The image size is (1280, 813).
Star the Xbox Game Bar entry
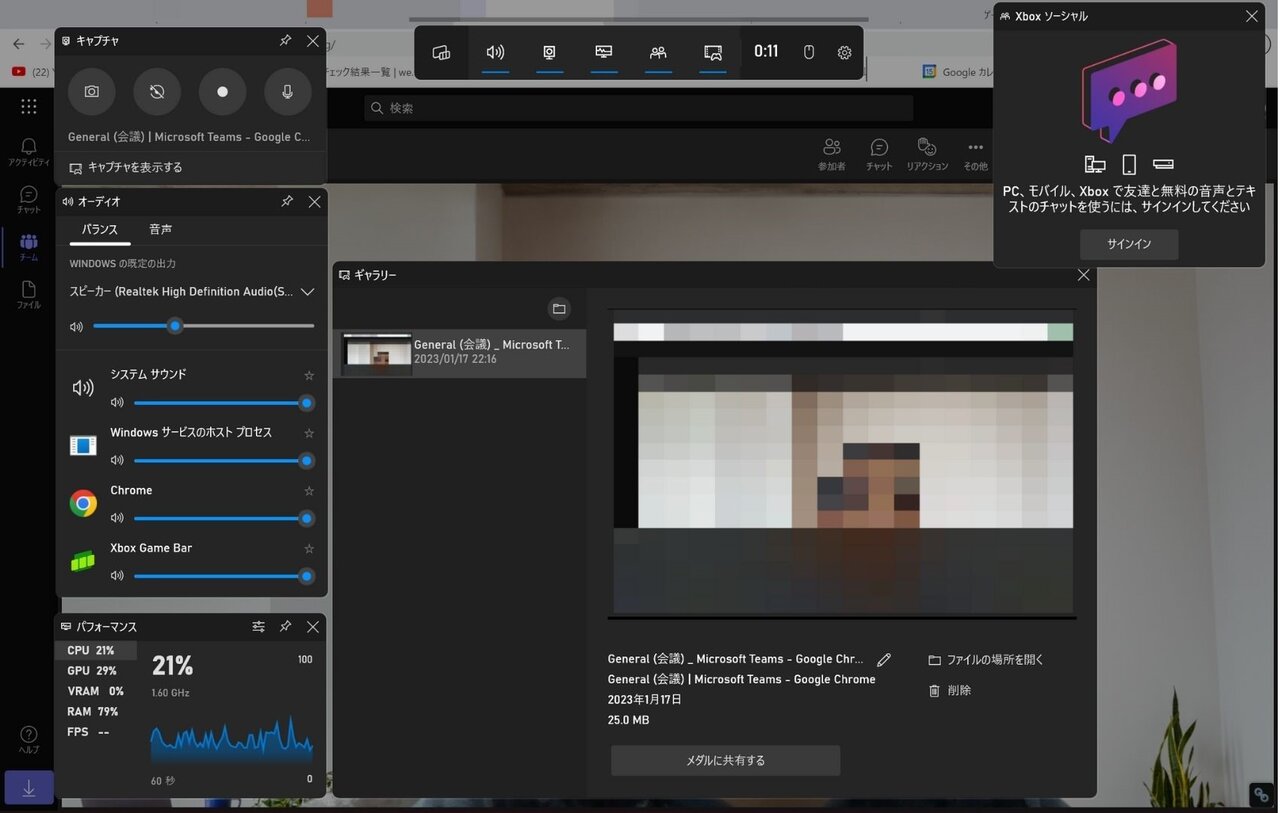click(x=309, y=549)
